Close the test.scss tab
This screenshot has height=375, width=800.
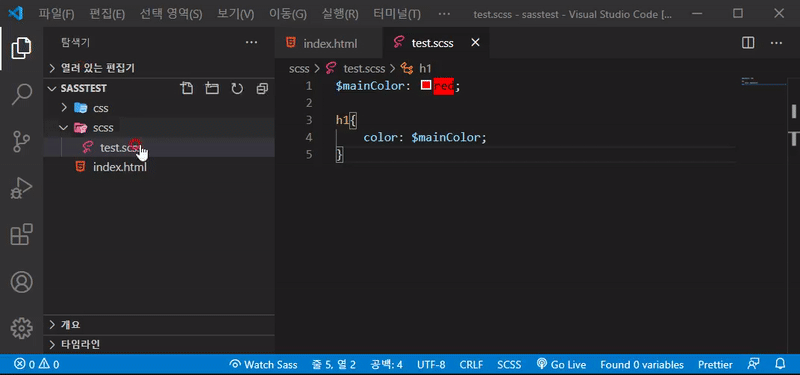(x=475, y=43)
